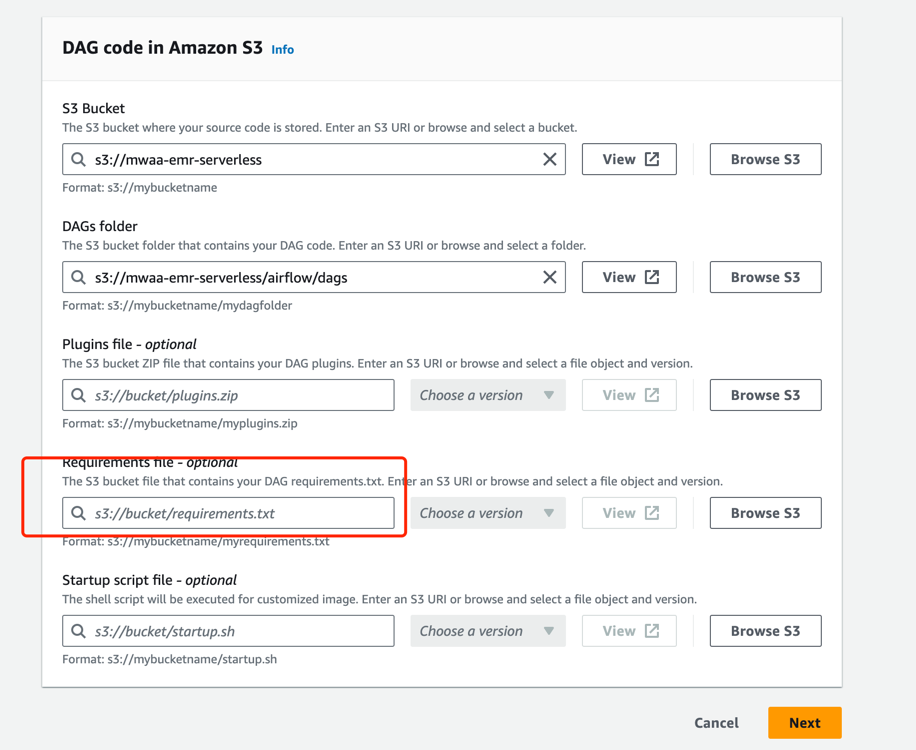This screenshot has height=750, width=916.
Task: Click the search icon in Plugins file field
Action: pyautogui.click(x=79, y=395)
